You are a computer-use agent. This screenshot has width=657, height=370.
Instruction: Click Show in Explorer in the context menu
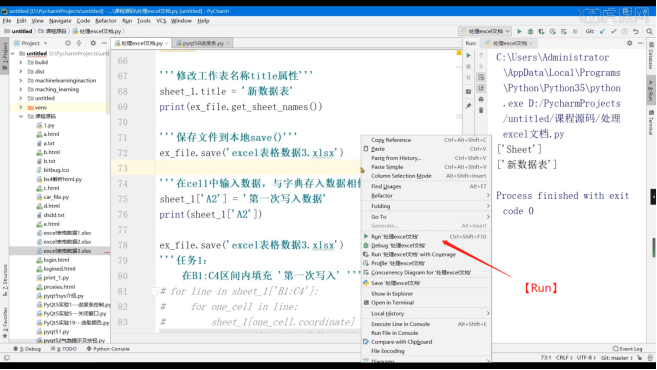(x=427, y=294)
